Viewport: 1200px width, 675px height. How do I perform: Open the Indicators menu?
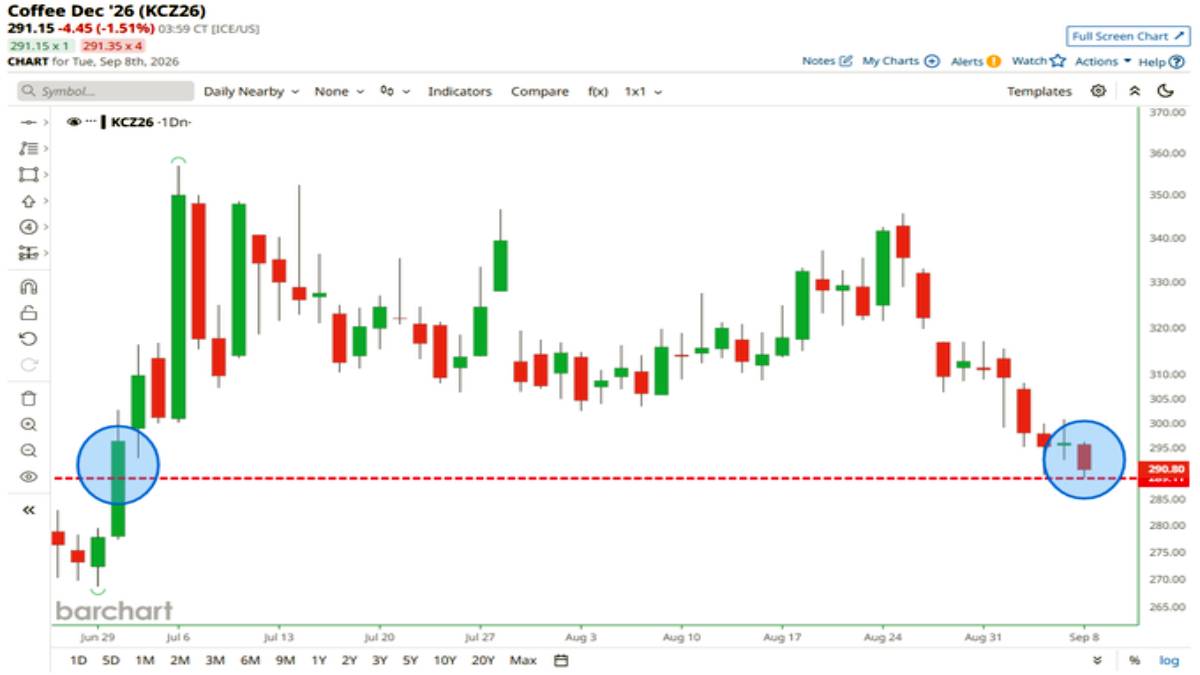(460, 91)
